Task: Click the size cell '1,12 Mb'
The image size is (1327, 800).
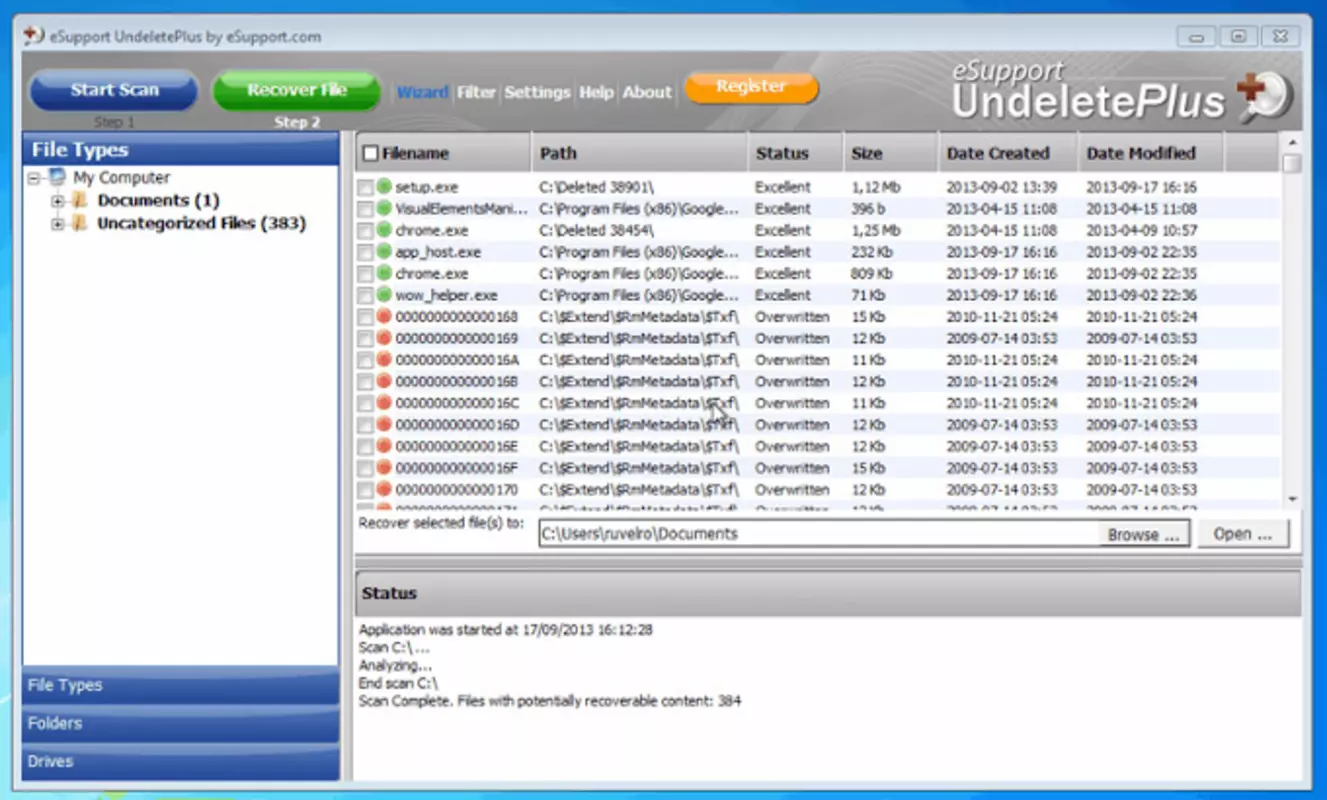Action: 876,187
